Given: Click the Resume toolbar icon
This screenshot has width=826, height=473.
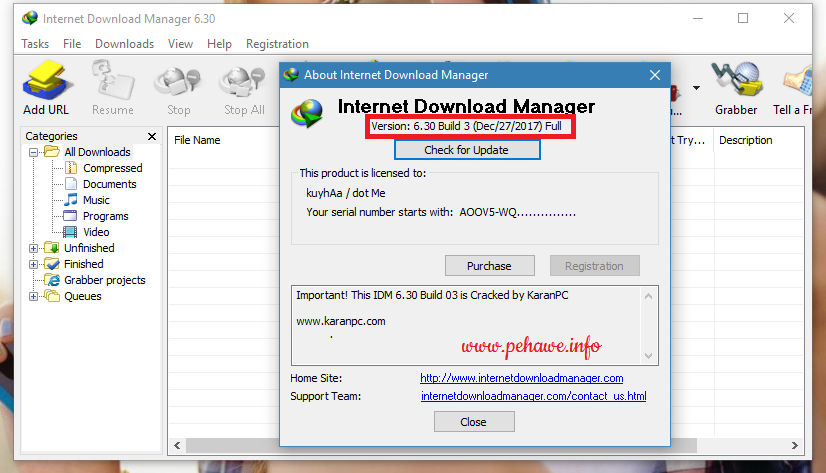Looking at the screenshot, I should (x=113, y=80).
